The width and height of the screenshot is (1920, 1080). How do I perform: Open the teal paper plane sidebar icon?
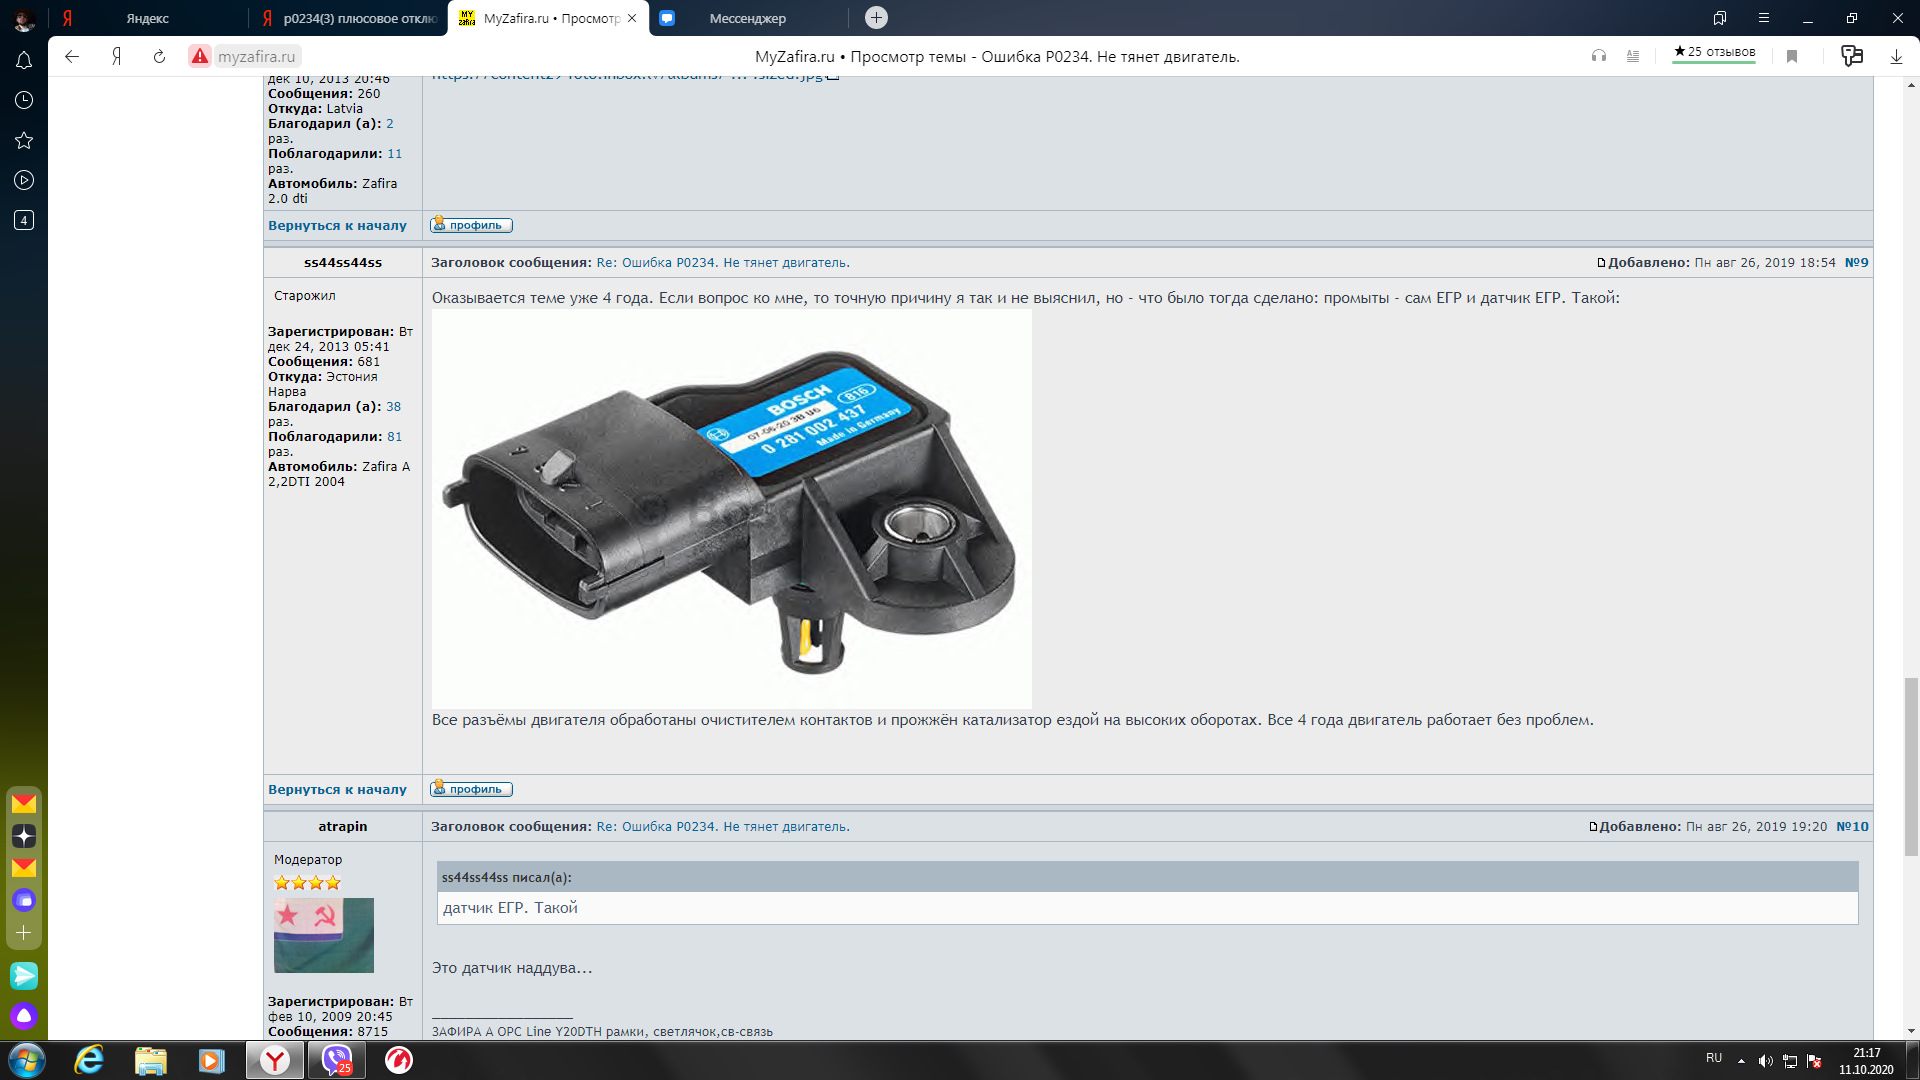(24, 975)
